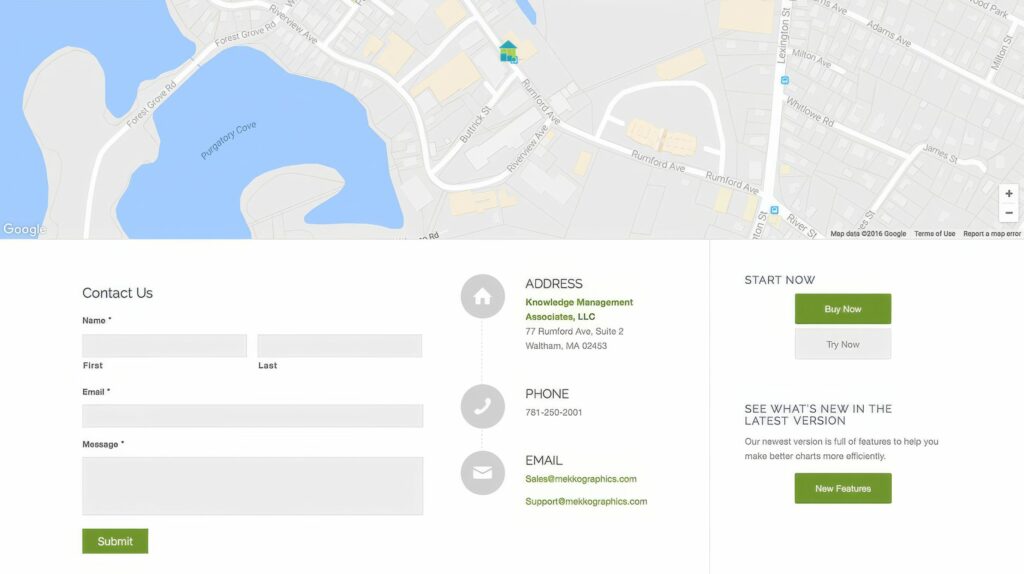Click the PHONE heading
This screenshot has width=1024, height=574.
point(547,394)
